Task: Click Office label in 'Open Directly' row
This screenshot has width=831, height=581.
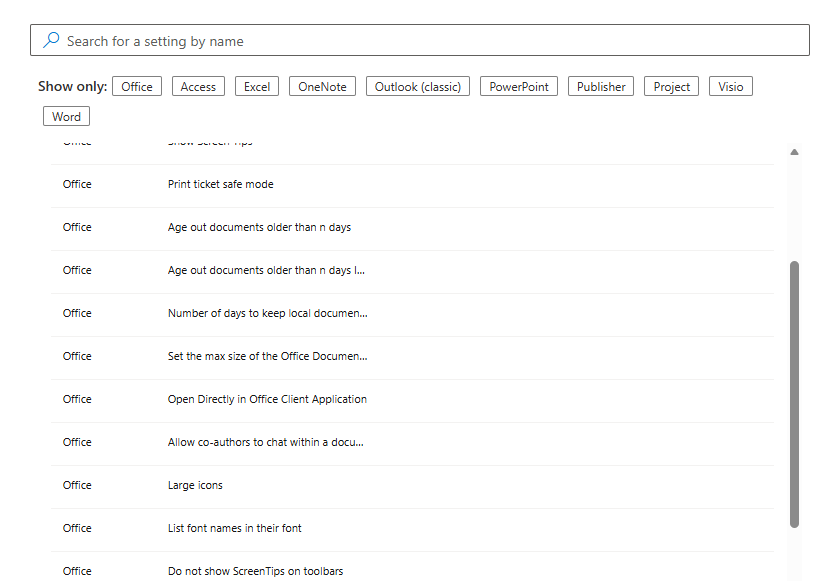Action: [77, 399]
